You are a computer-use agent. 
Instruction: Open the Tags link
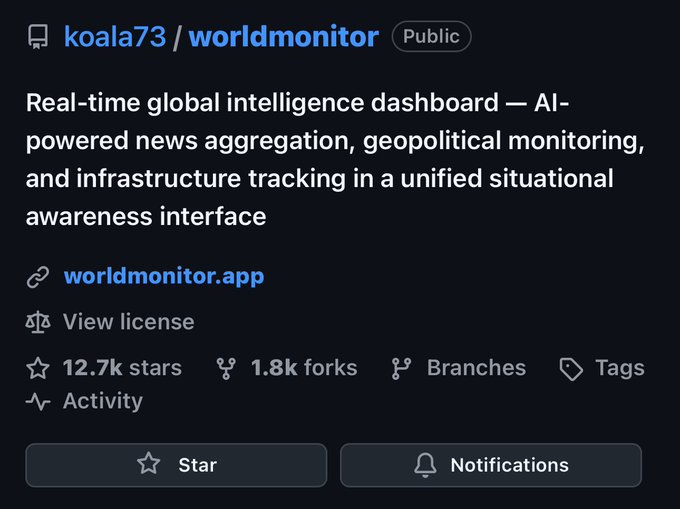[619, 368]
